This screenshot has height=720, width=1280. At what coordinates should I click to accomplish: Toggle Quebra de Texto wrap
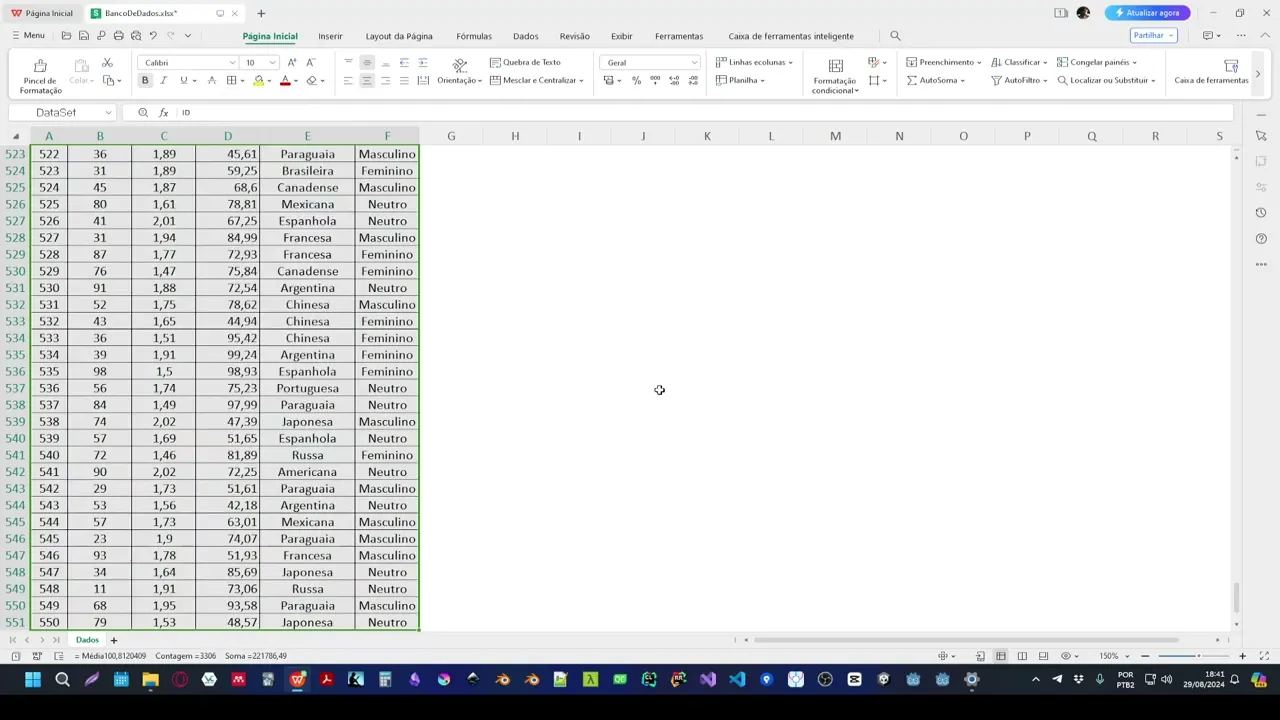(x=525, y=62)
